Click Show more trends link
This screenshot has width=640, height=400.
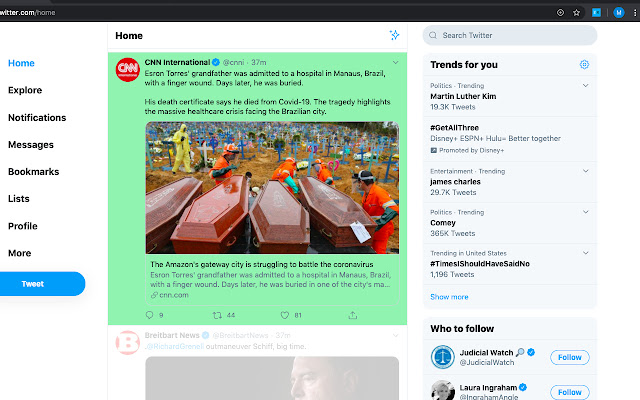[449, 297]
